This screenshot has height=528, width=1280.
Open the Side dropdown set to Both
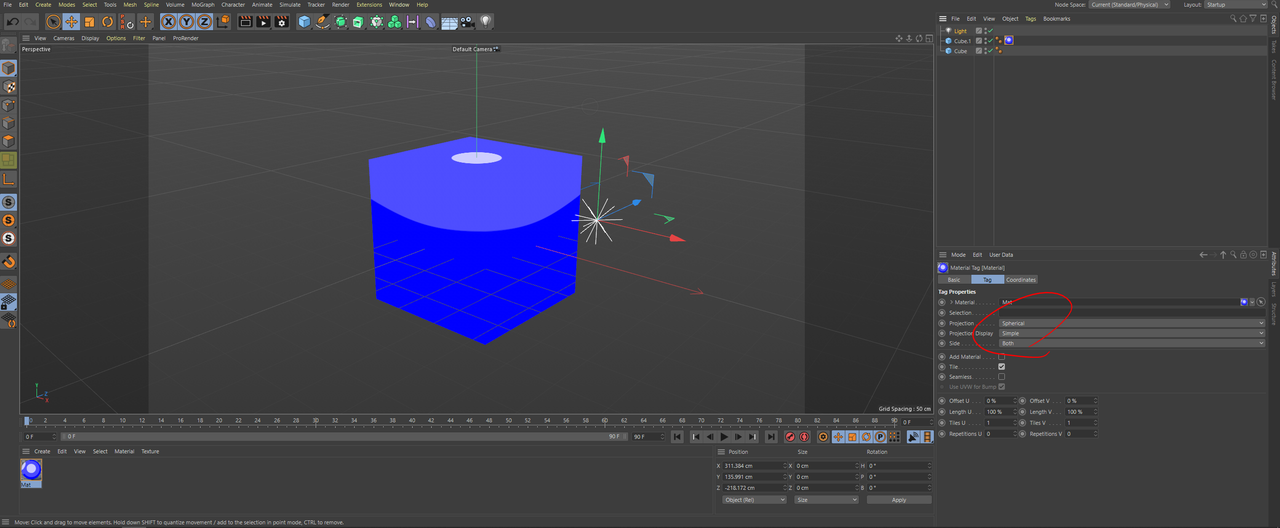pyautogui.click(x=1132, y=343)
